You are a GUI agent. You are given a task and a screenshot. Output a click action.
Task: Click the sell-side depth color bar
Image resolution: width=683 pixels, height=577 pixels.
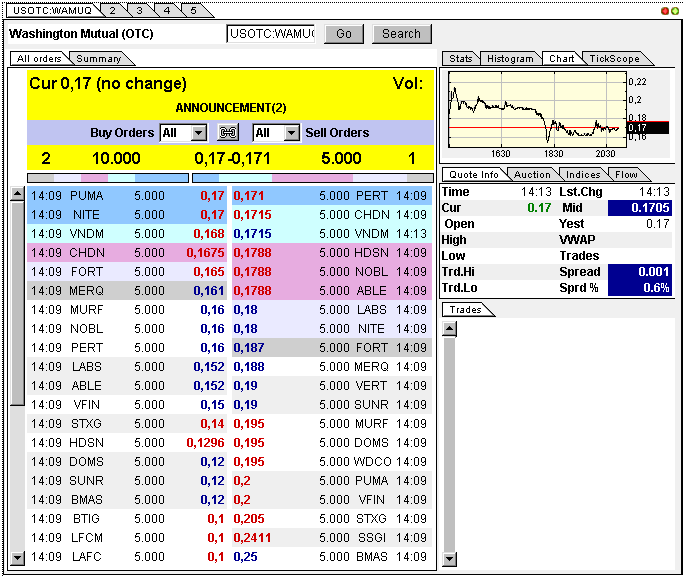(313, 178)
